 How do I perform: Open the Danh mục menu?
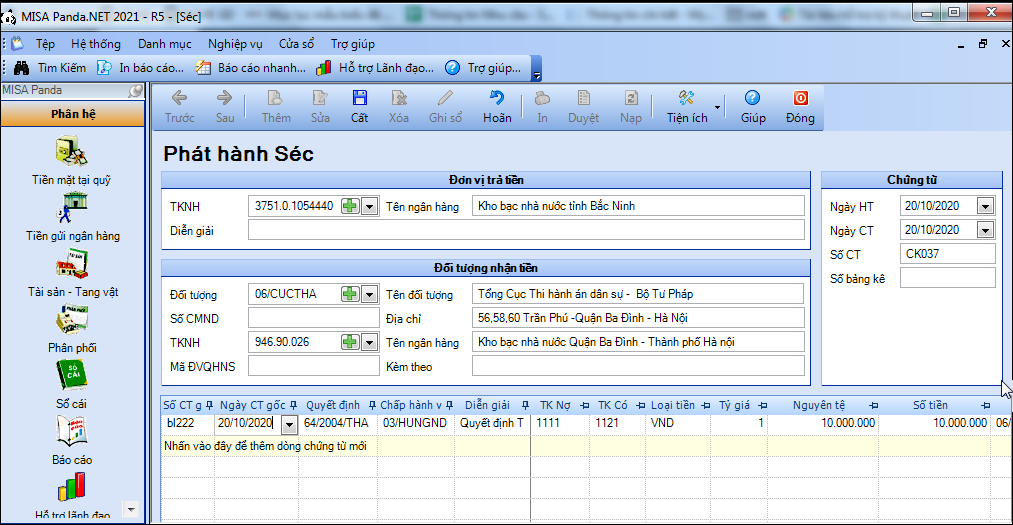165,44
